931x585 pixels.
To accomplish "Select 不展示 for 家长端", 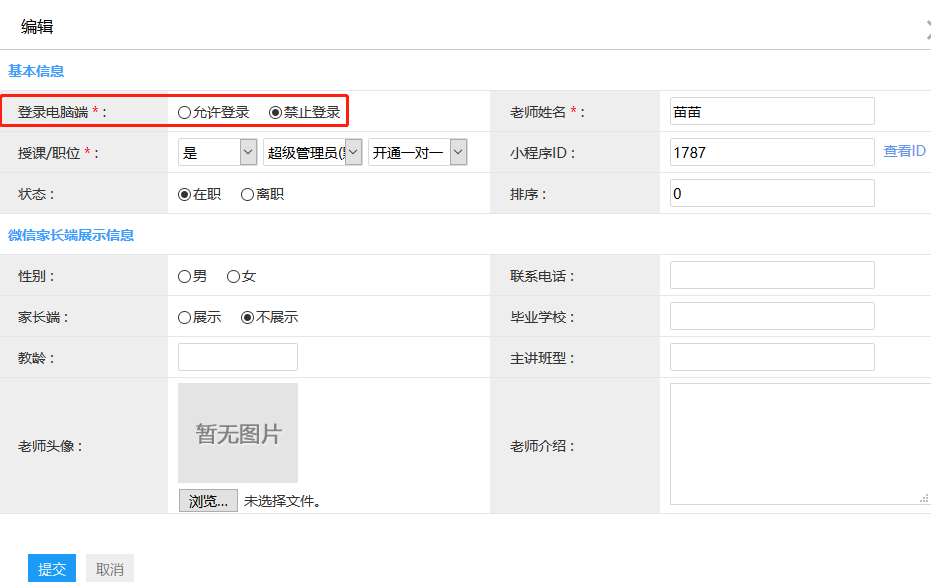I will pyautogui.click(x=247, y=317).
